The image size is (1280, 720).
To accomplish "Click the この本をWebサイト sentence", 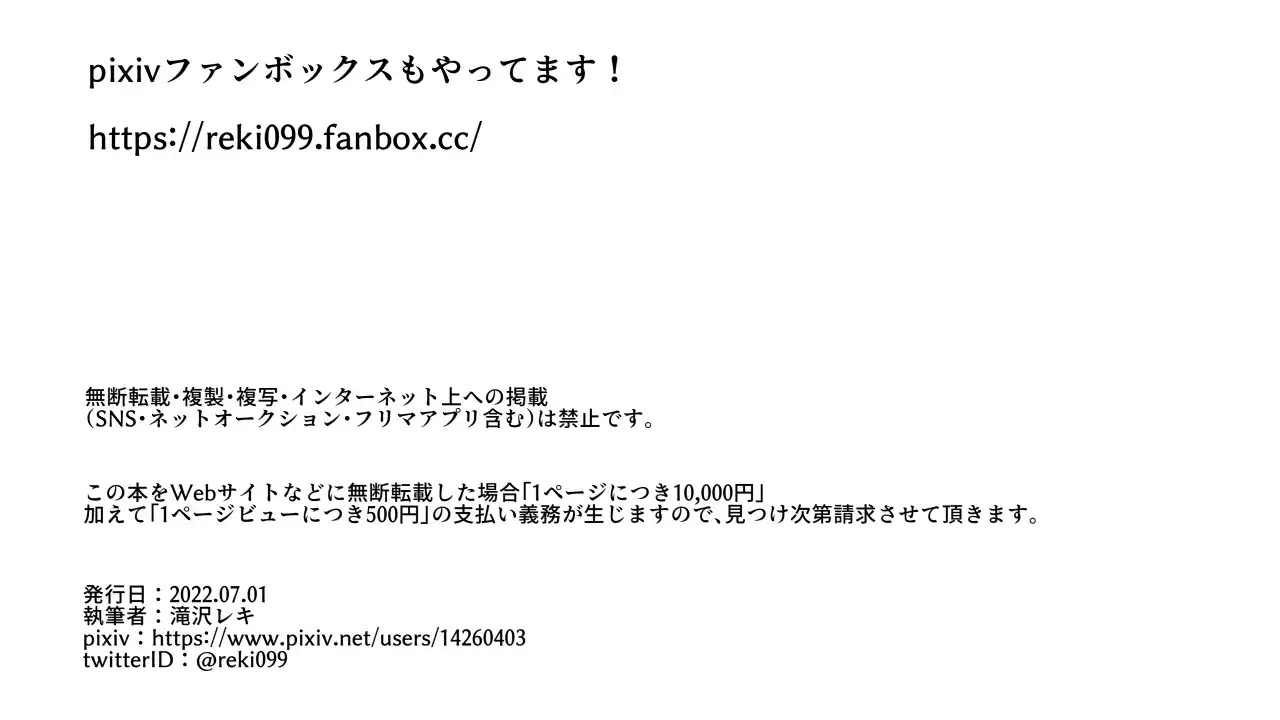I will pyautogui.click(x=425, y=493).
